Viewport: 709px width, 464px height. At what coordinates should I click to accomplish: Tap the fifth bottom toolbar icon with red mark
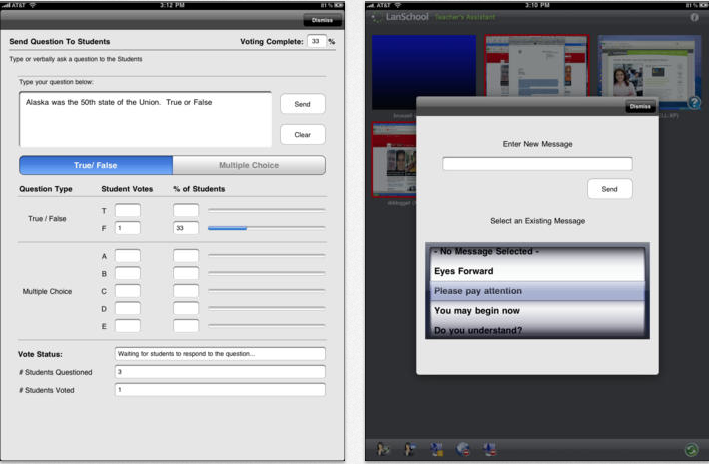489,449
